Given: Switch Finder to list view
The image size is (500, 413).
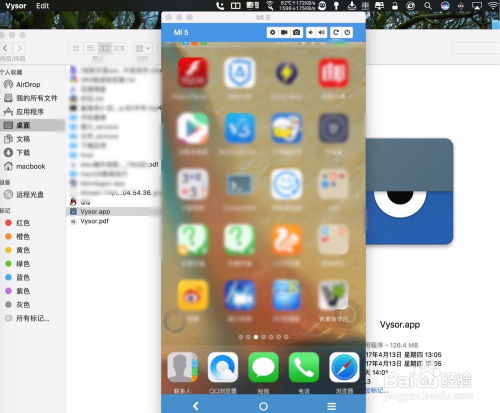Looking at the screenshot, I should (90, 48).
